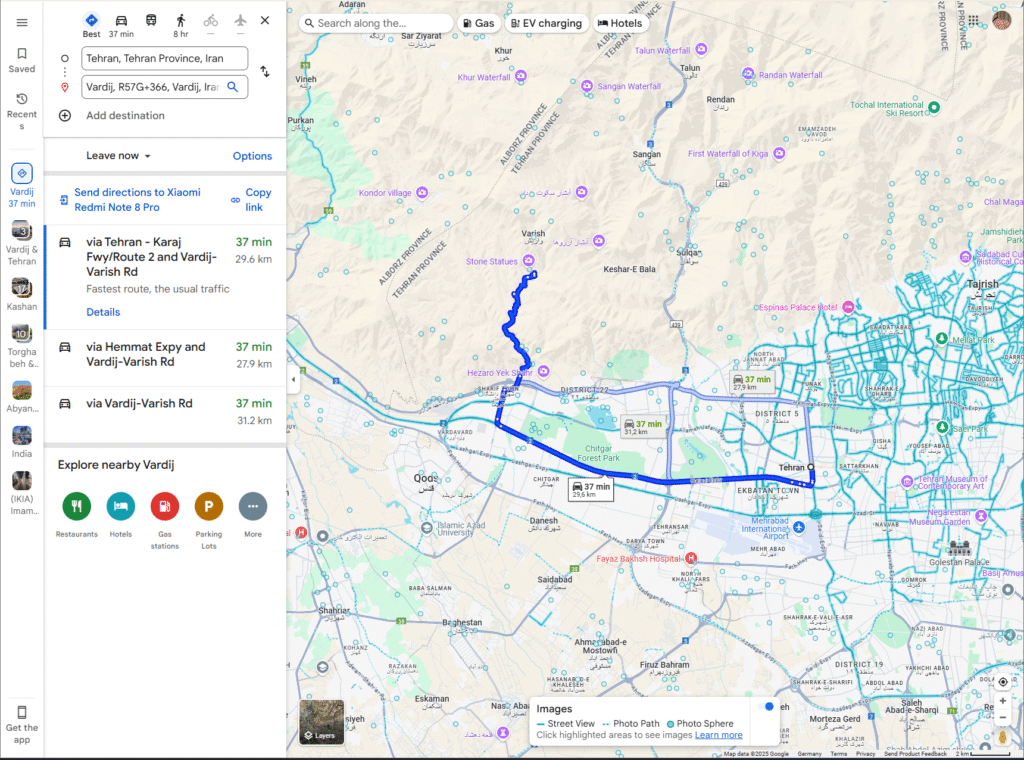1024x760 pixels.
Task: Click Kondor village marker
Action: (422, 192)
